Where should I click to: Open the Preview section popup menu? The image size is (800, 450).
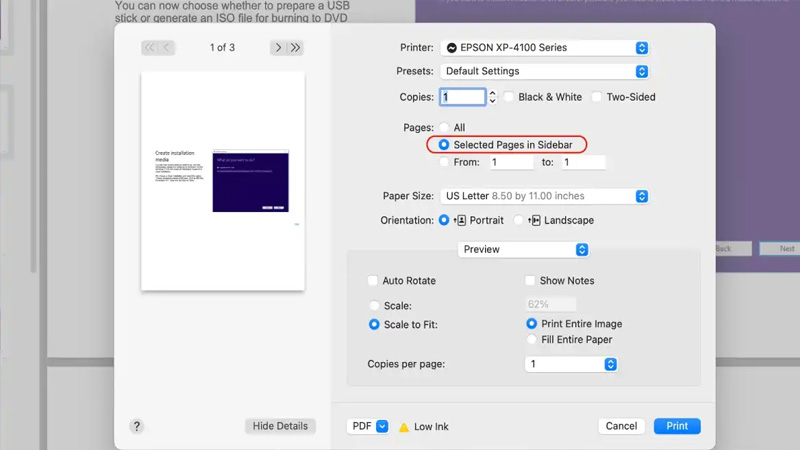tap(523, 250)
